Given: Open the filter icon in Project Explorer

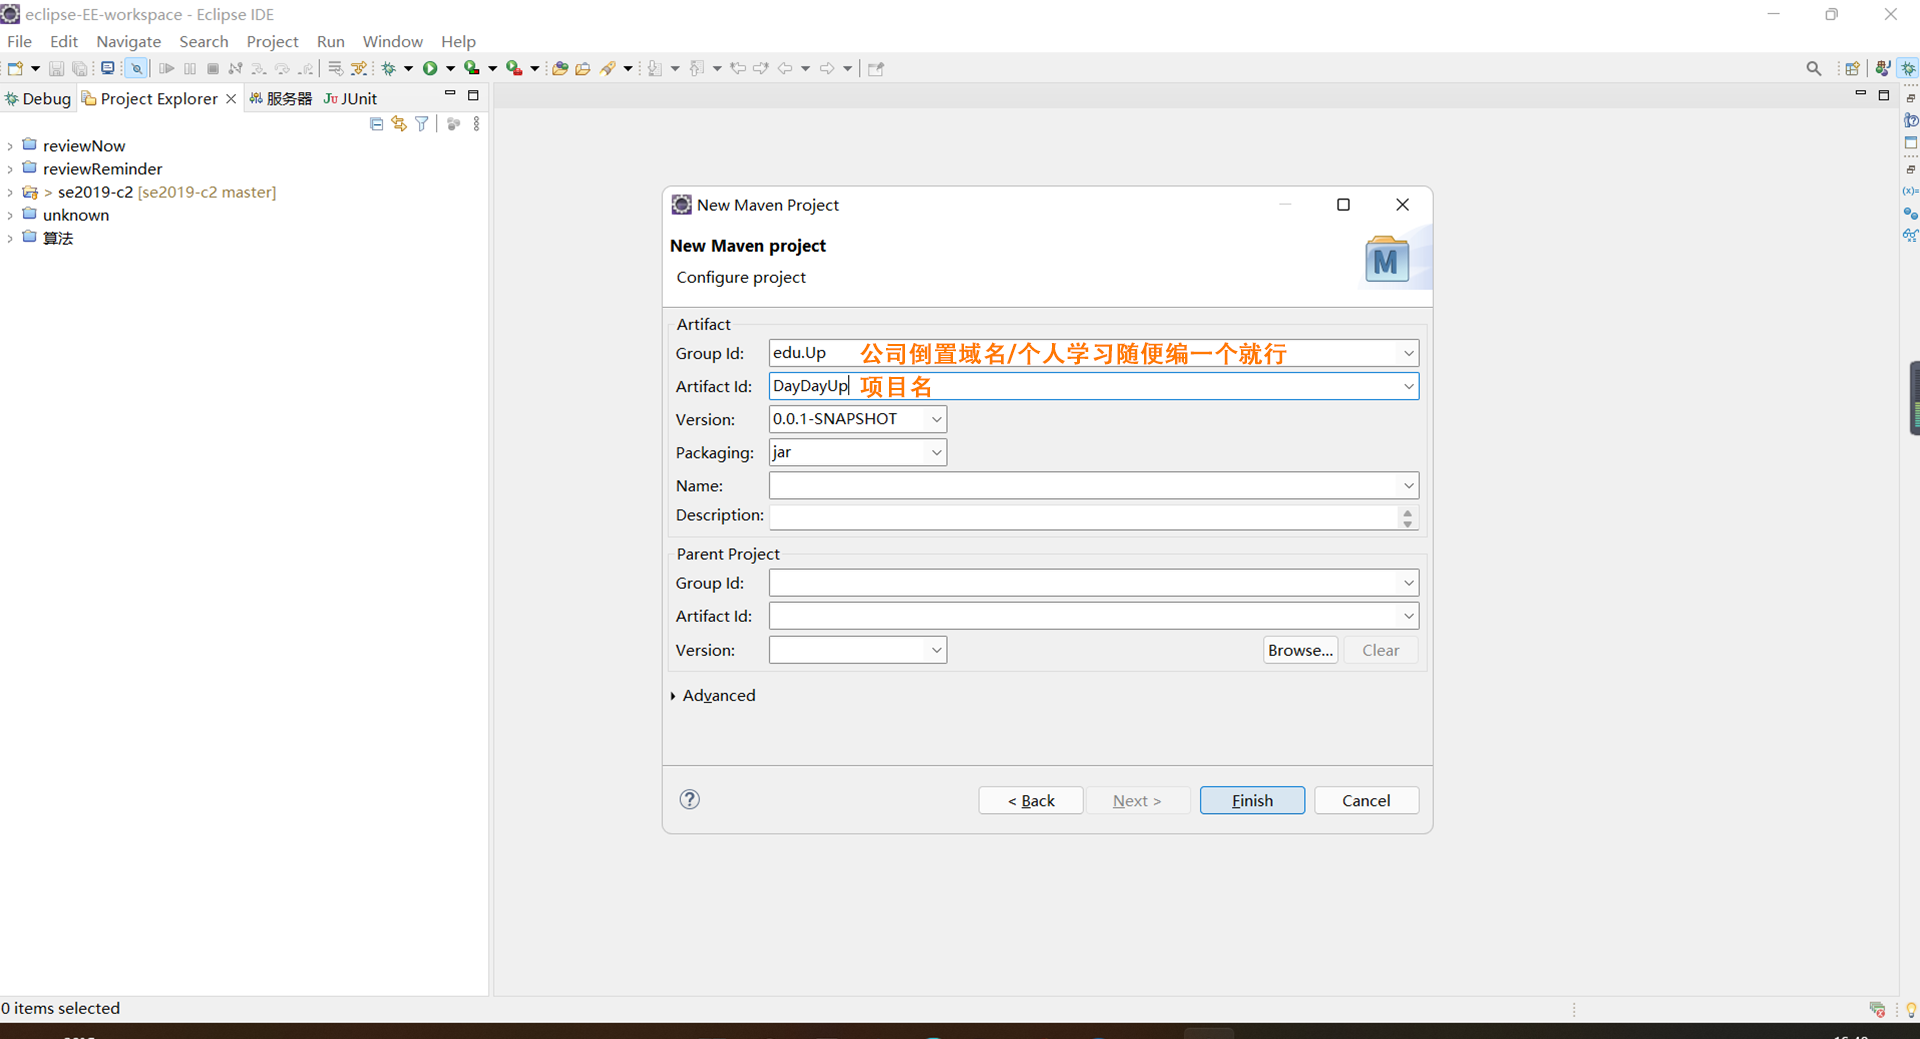Looking at the screenshot, I should point(421,123).
